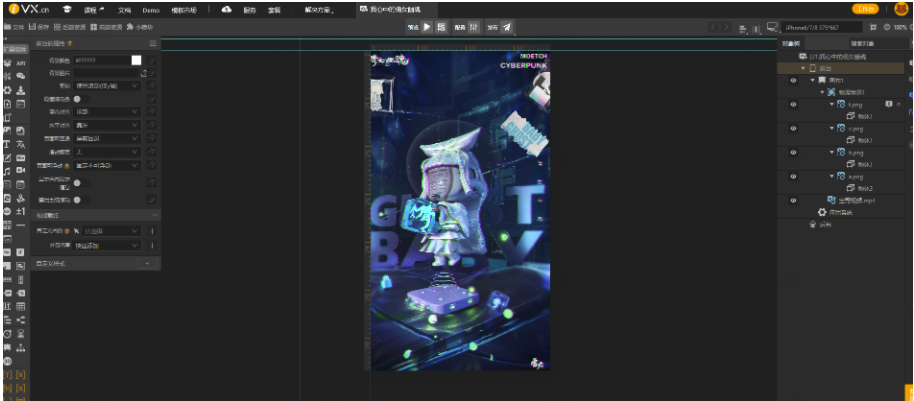Toggle visibility eye for the .mp4 video row
This screenshot has width=914, height=401.
click(x=793, y=200)
